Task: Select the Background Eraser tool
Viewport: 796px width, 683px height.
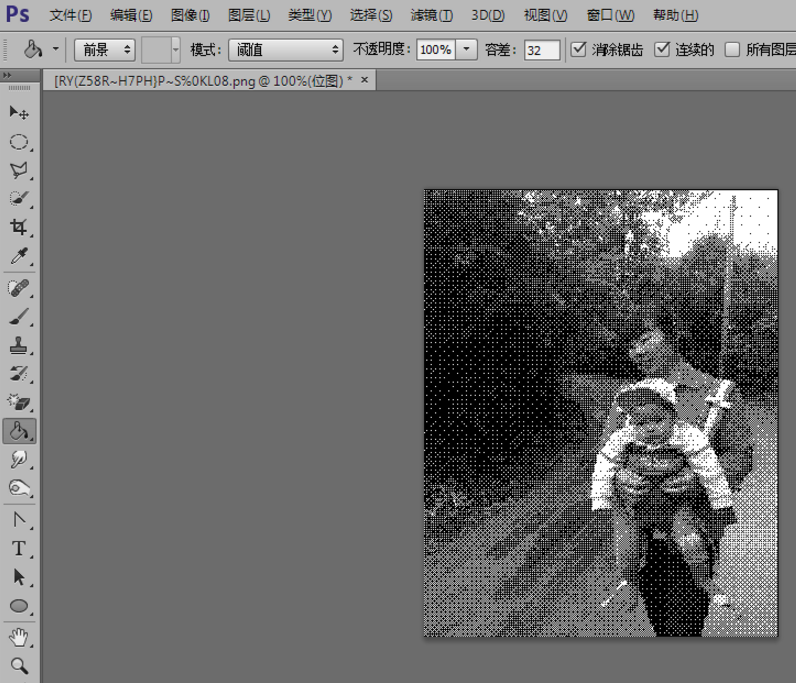Action: pyautogui.click(x=19, y=403)
